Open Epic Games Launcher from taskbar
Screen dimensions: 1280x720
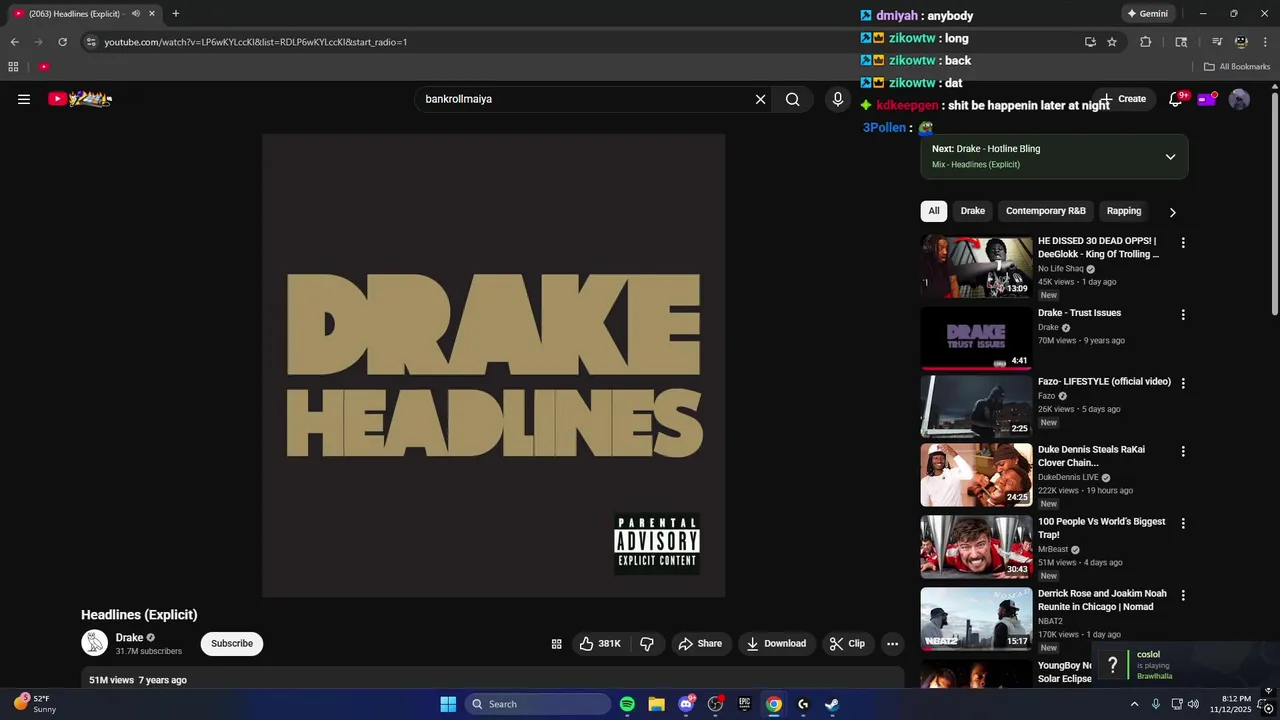point(744,704)
